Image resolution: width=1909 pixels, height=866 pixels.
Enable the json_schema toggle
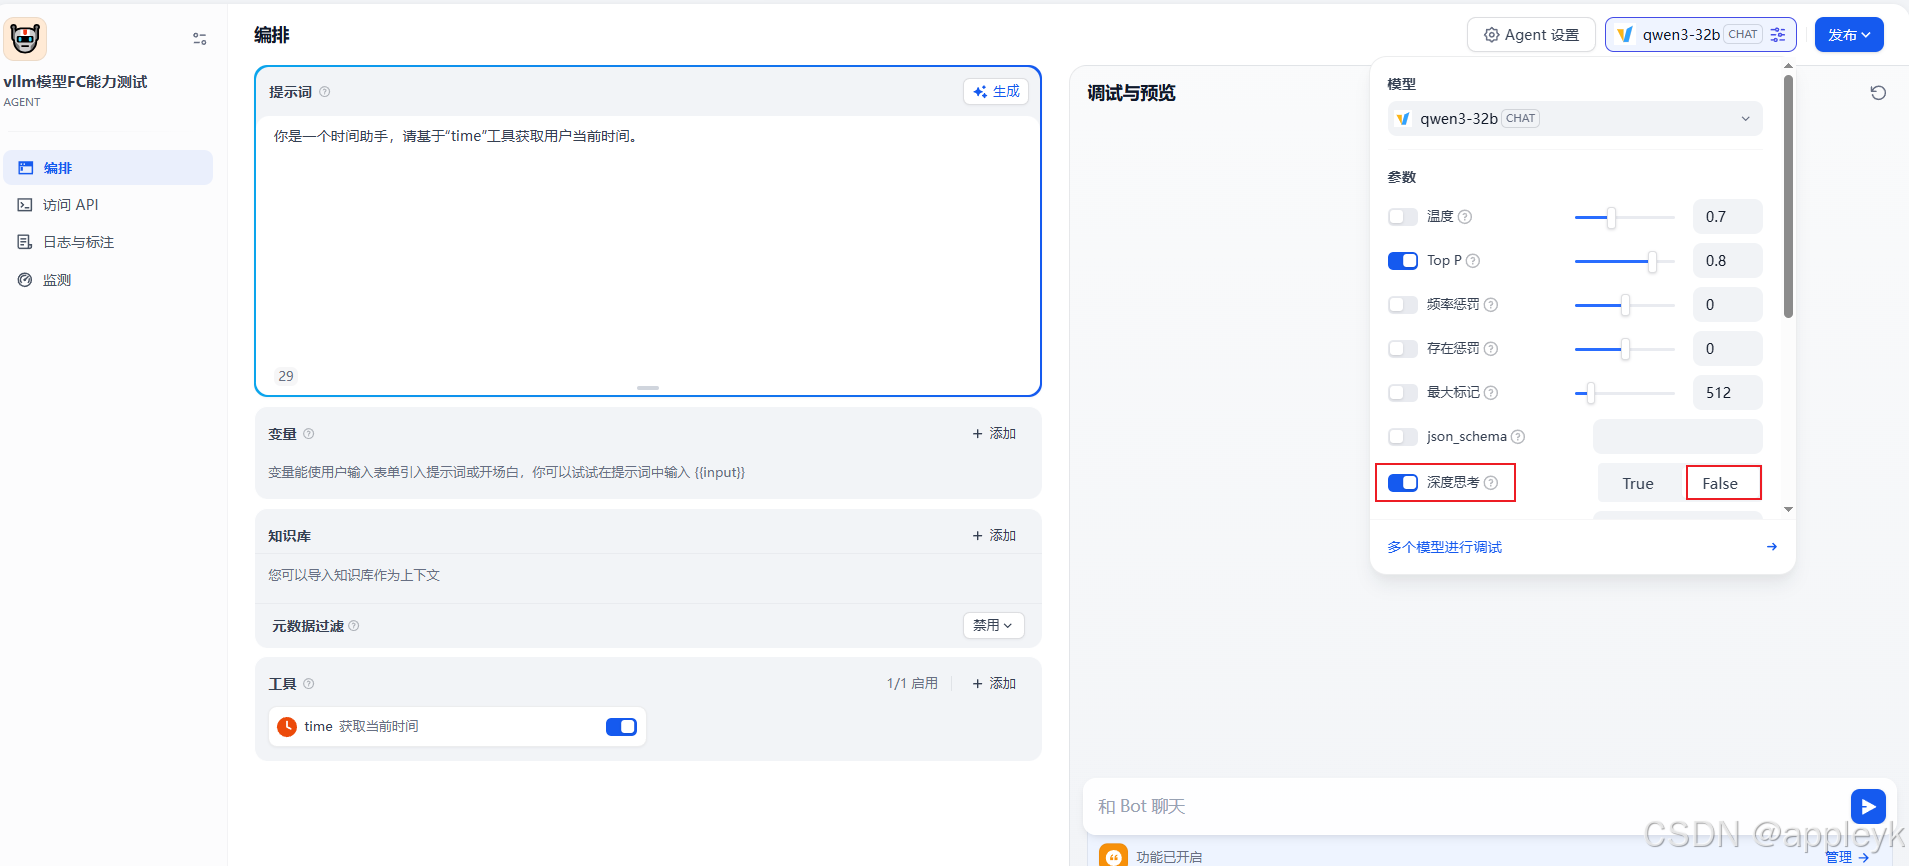[1403, 437]
